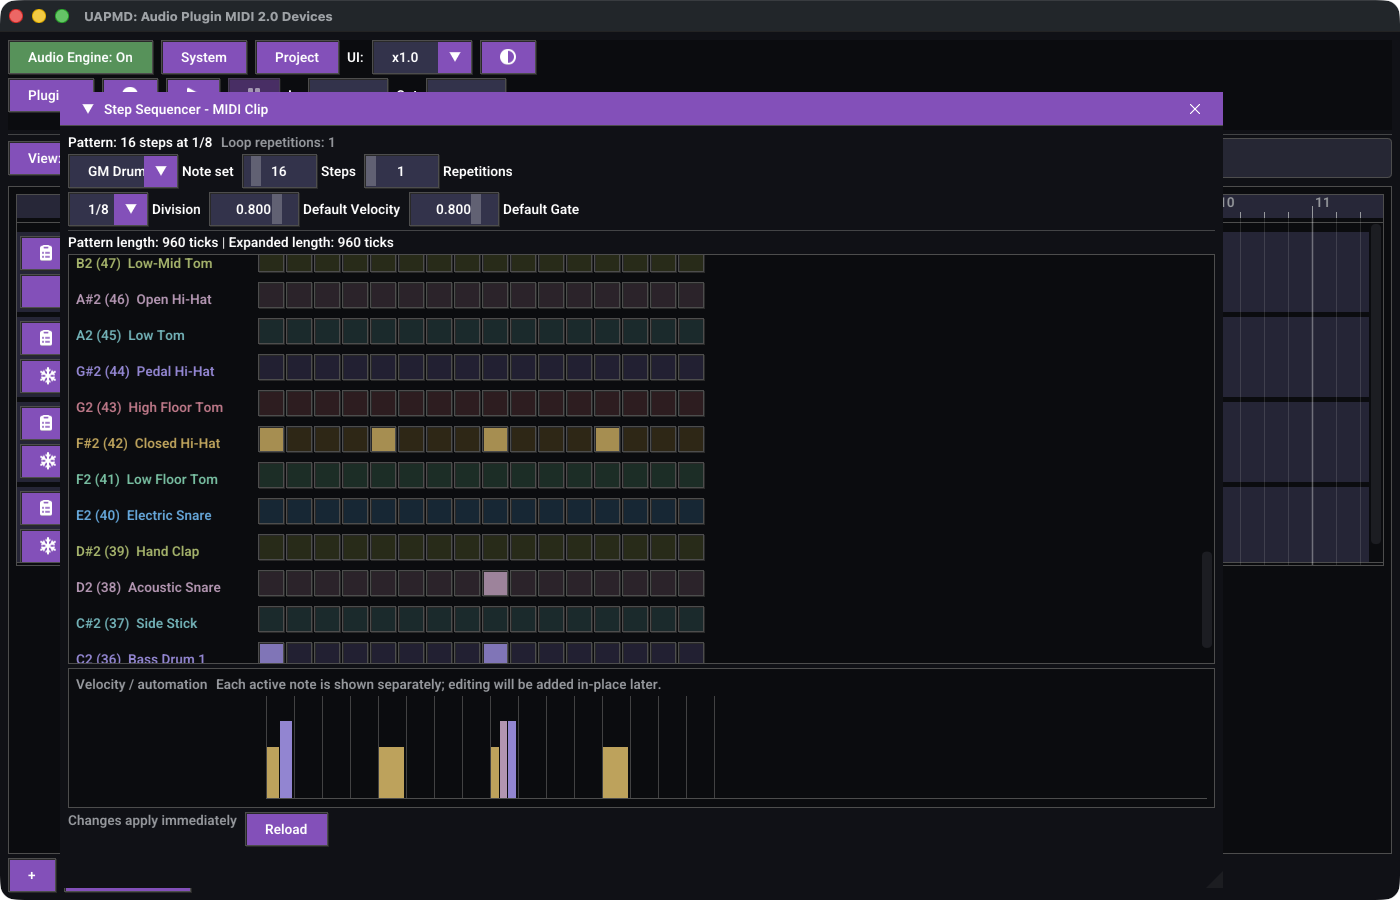Disable step 5 of Closed Hi-Hat row

click(x=383, y=439)
